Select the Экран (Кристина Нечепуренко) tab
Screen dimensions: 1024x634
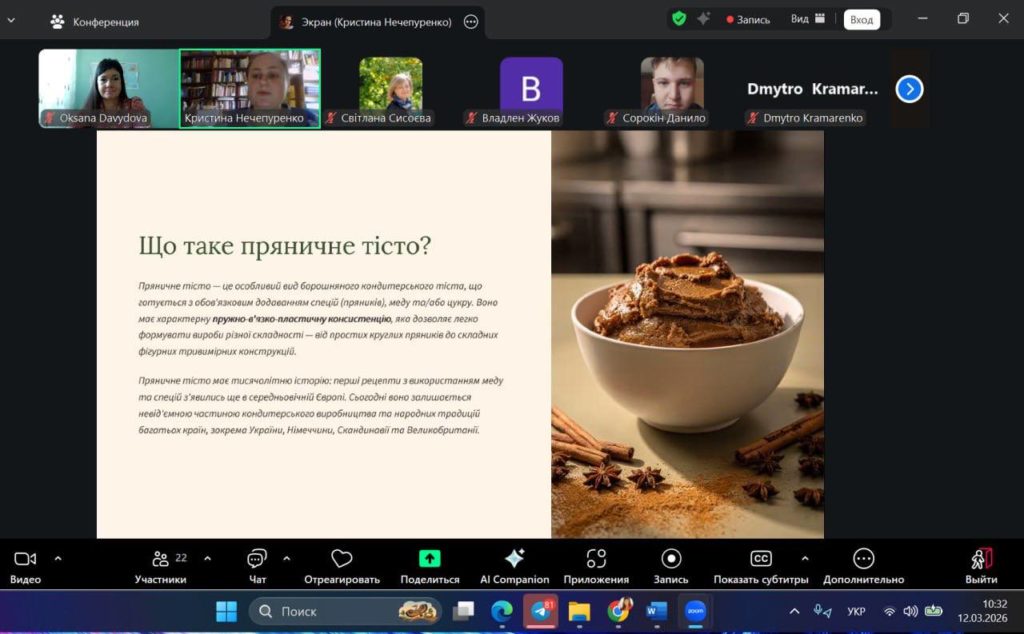tap(366, 21)
